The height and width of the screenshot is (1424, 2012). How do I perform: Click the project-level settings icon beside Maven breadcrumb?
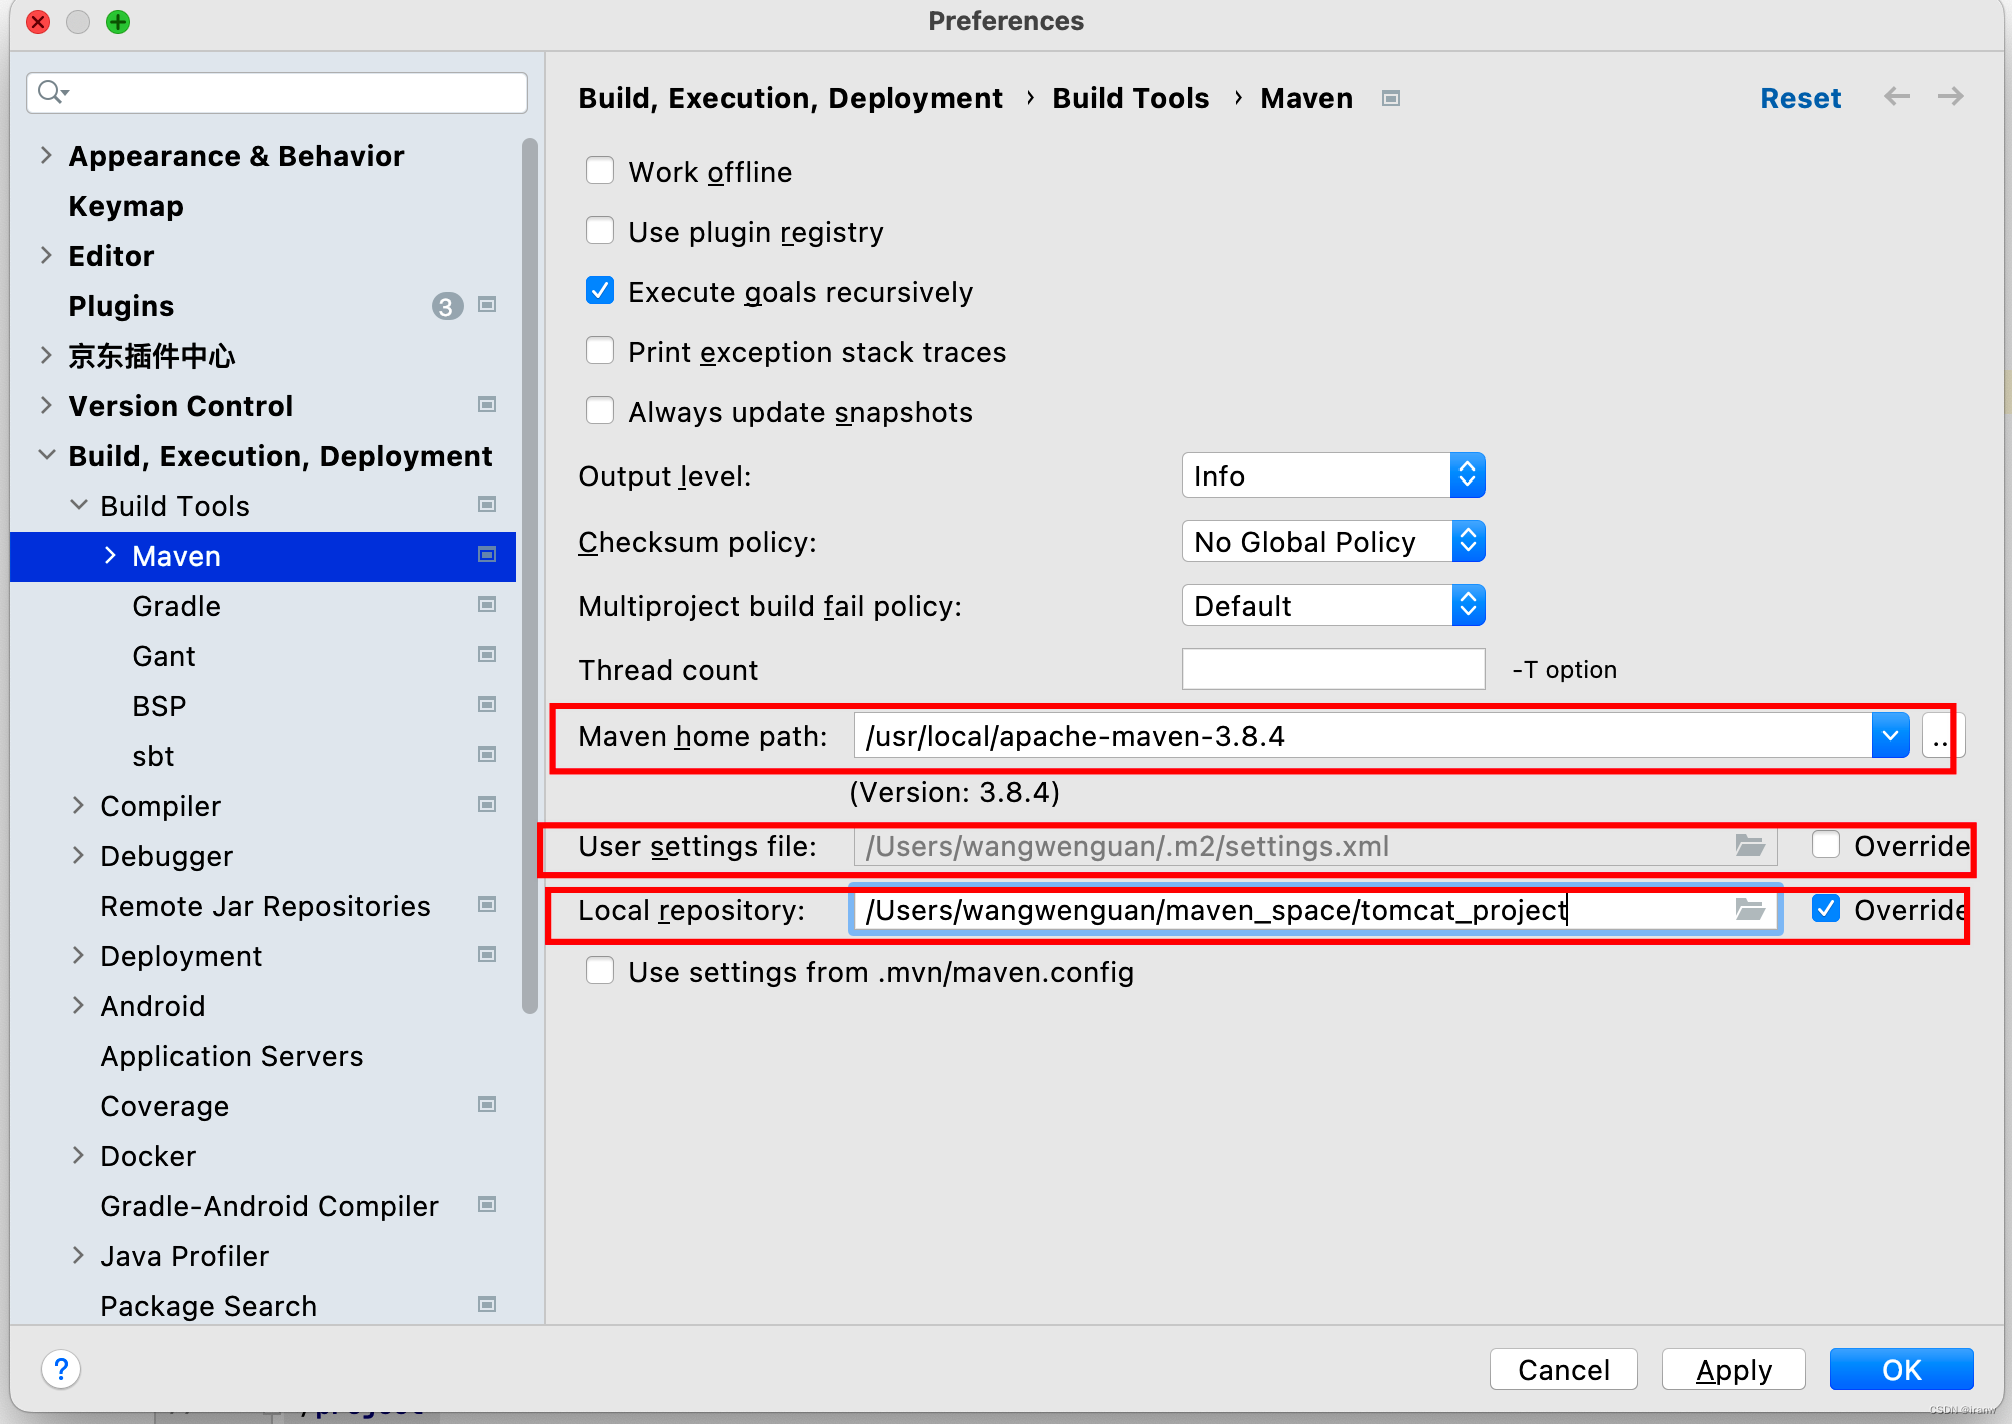click(x=1390, y=98)
